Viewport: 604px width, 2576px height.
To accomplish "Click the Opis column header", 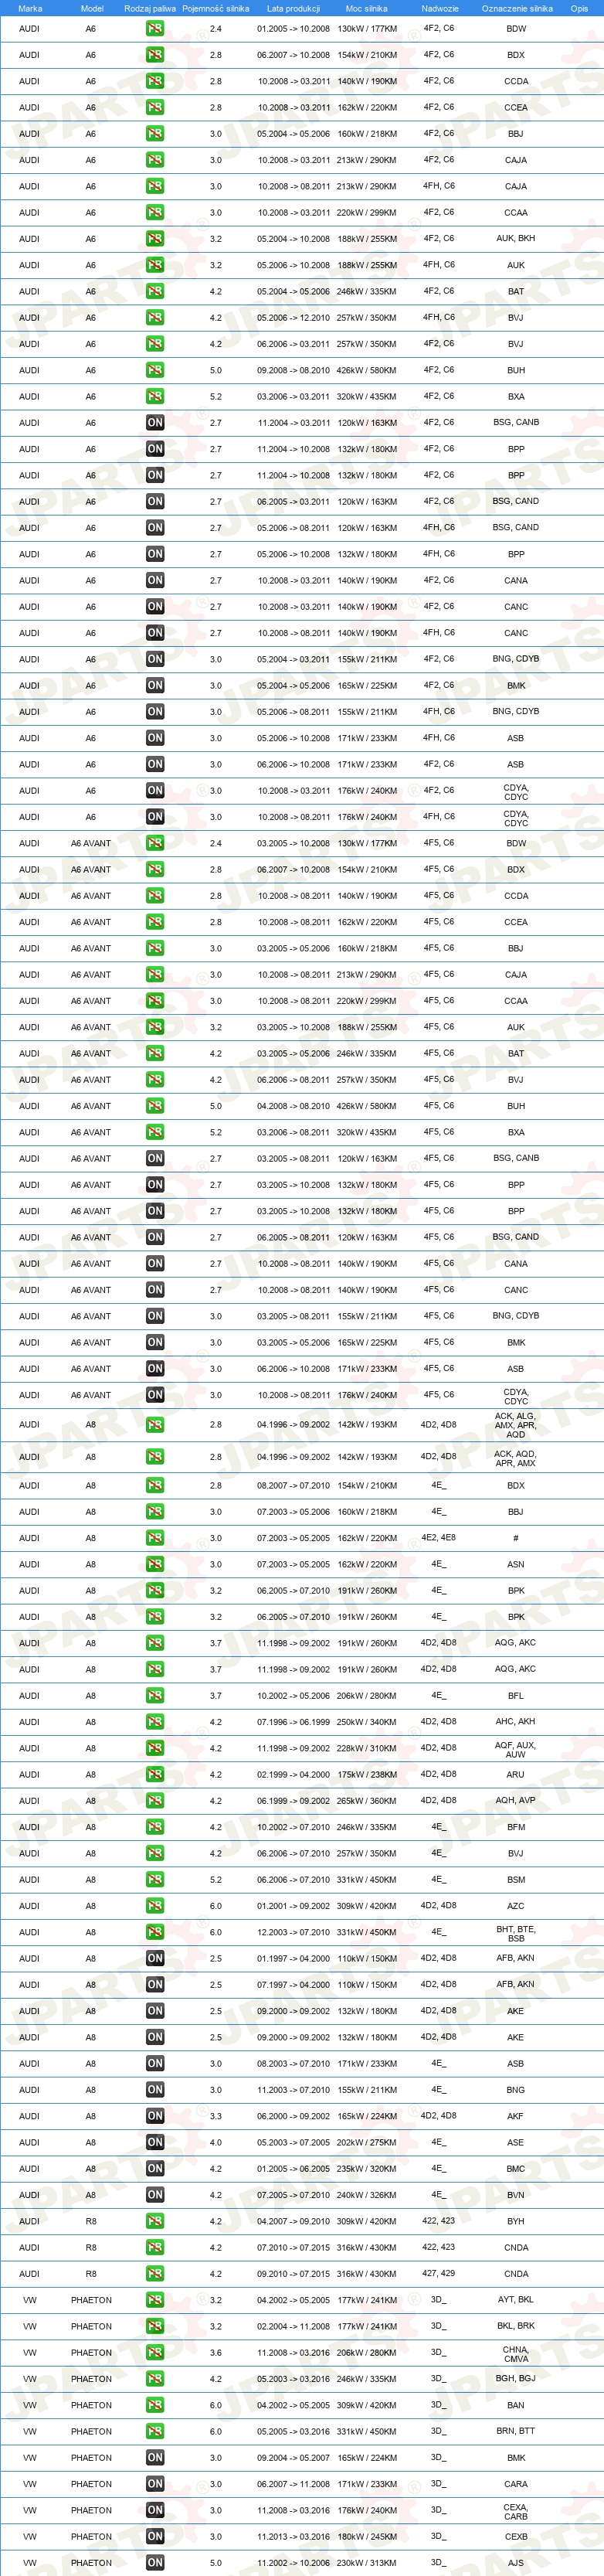I will pos(579,8).
